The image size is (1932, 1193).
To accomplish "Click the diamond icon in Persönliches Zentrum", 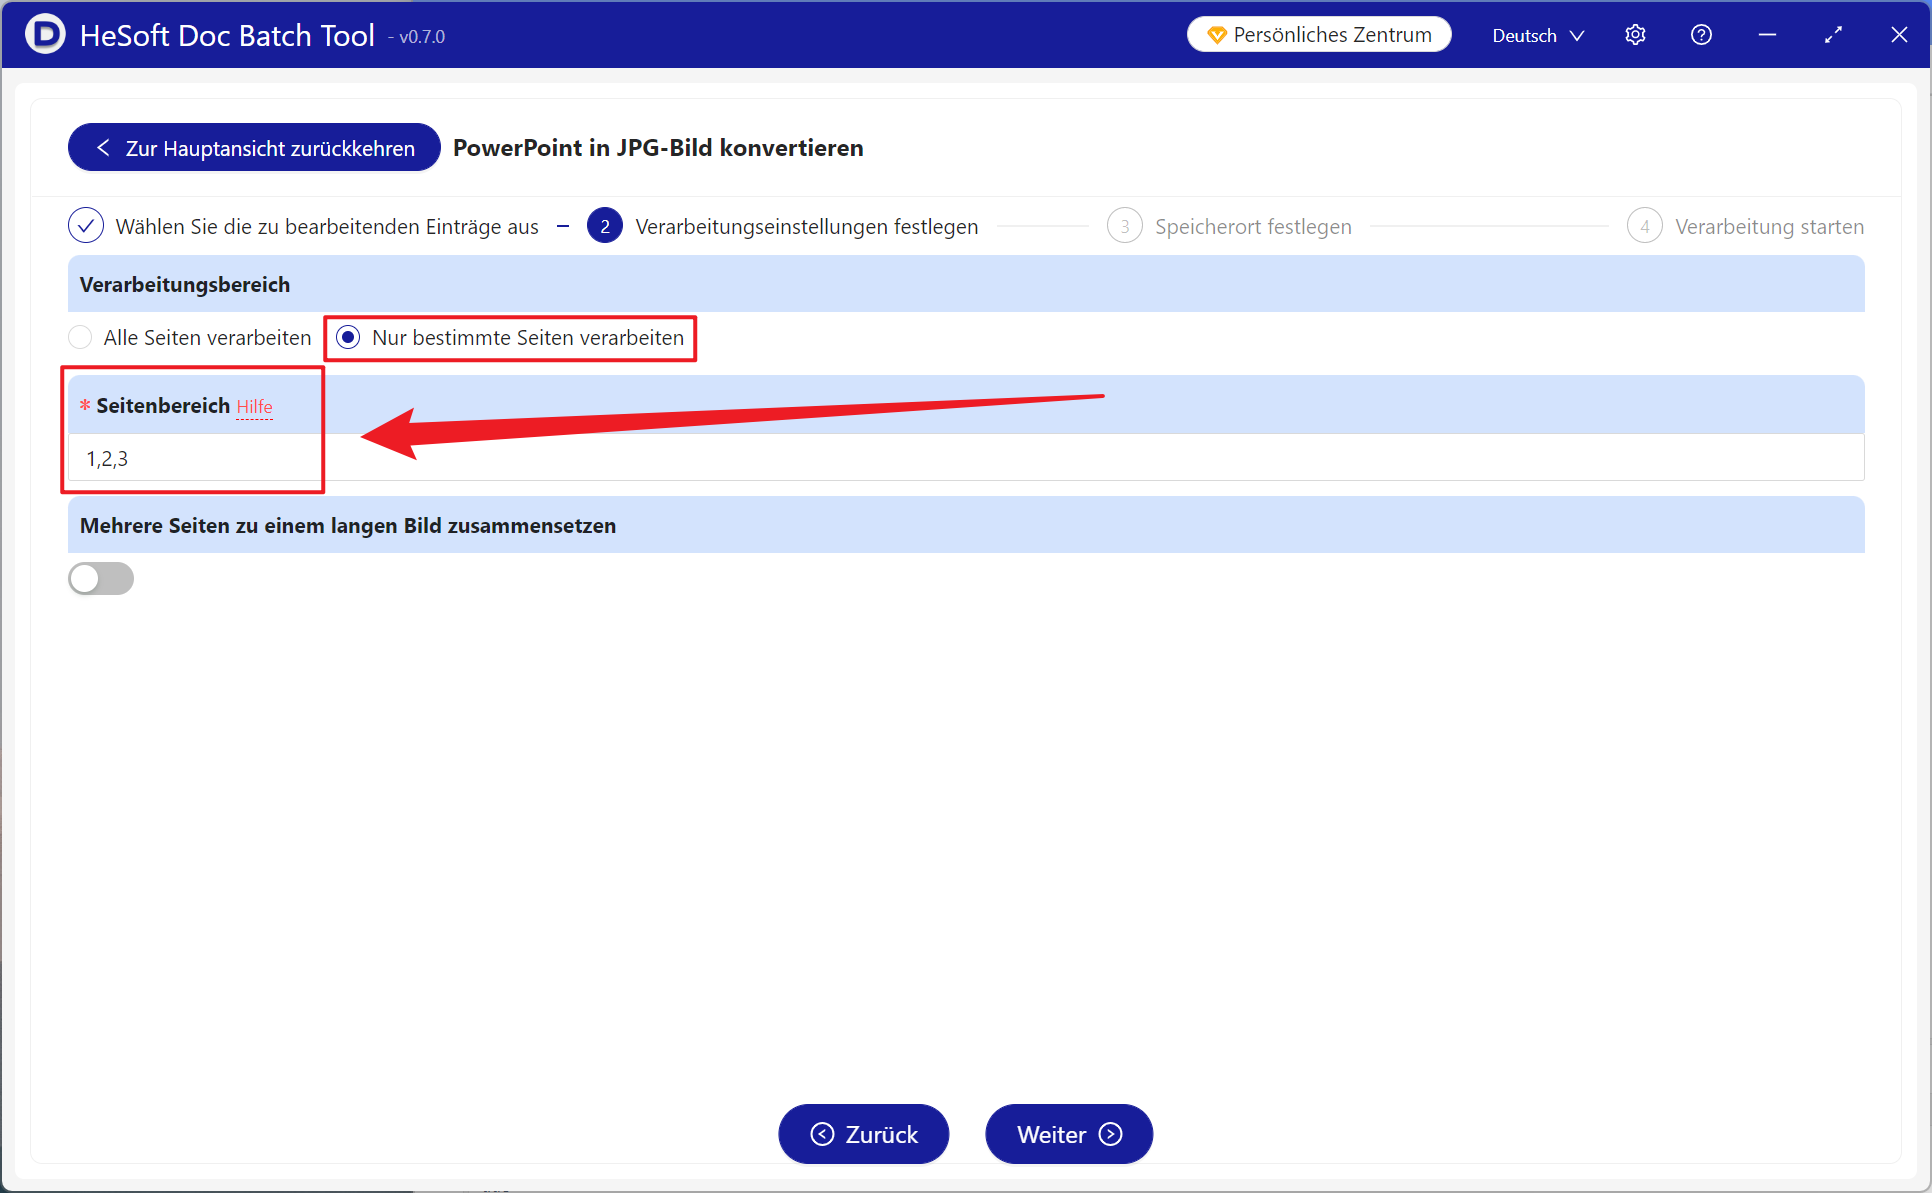I will (1216, 35).
